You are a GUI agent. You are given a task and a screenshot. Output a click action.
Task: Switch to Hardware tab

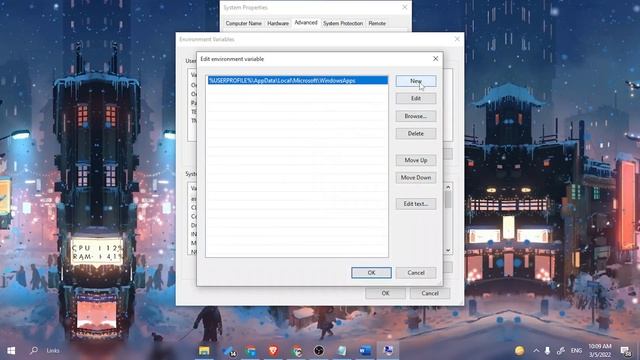[x=278, y=23]
